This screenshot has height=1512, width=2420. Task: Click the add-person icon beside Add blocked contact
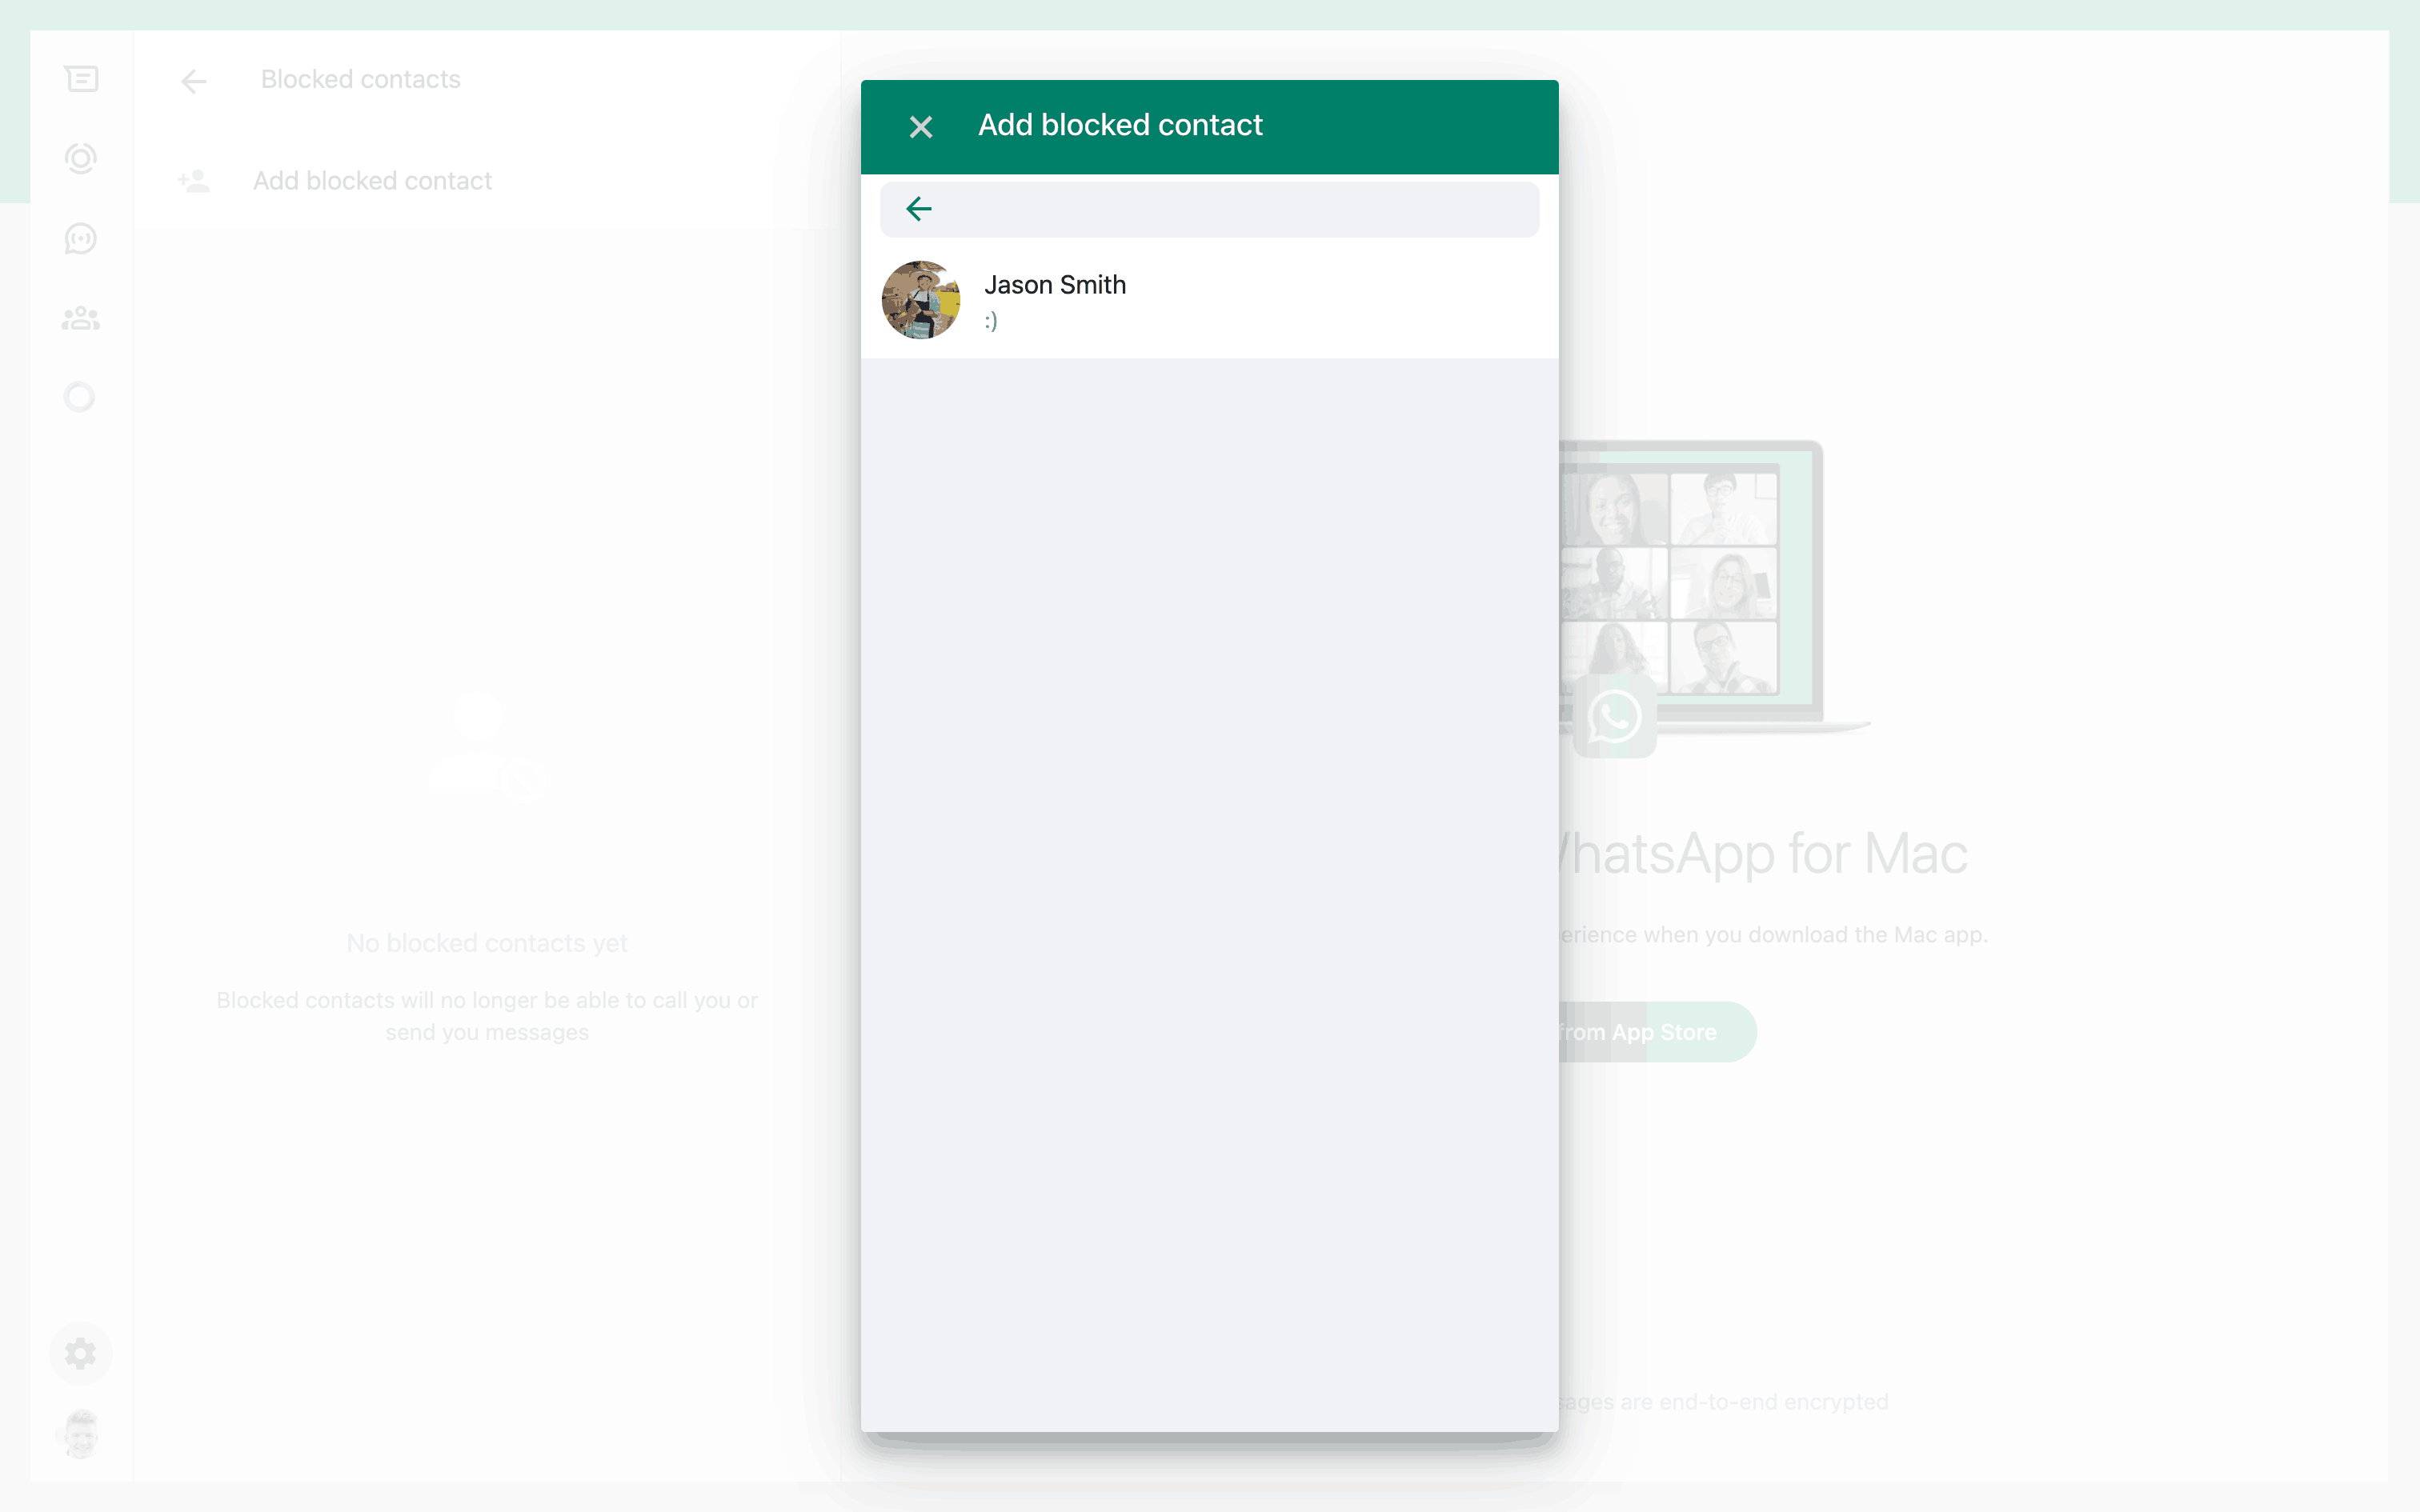point(194,181)
